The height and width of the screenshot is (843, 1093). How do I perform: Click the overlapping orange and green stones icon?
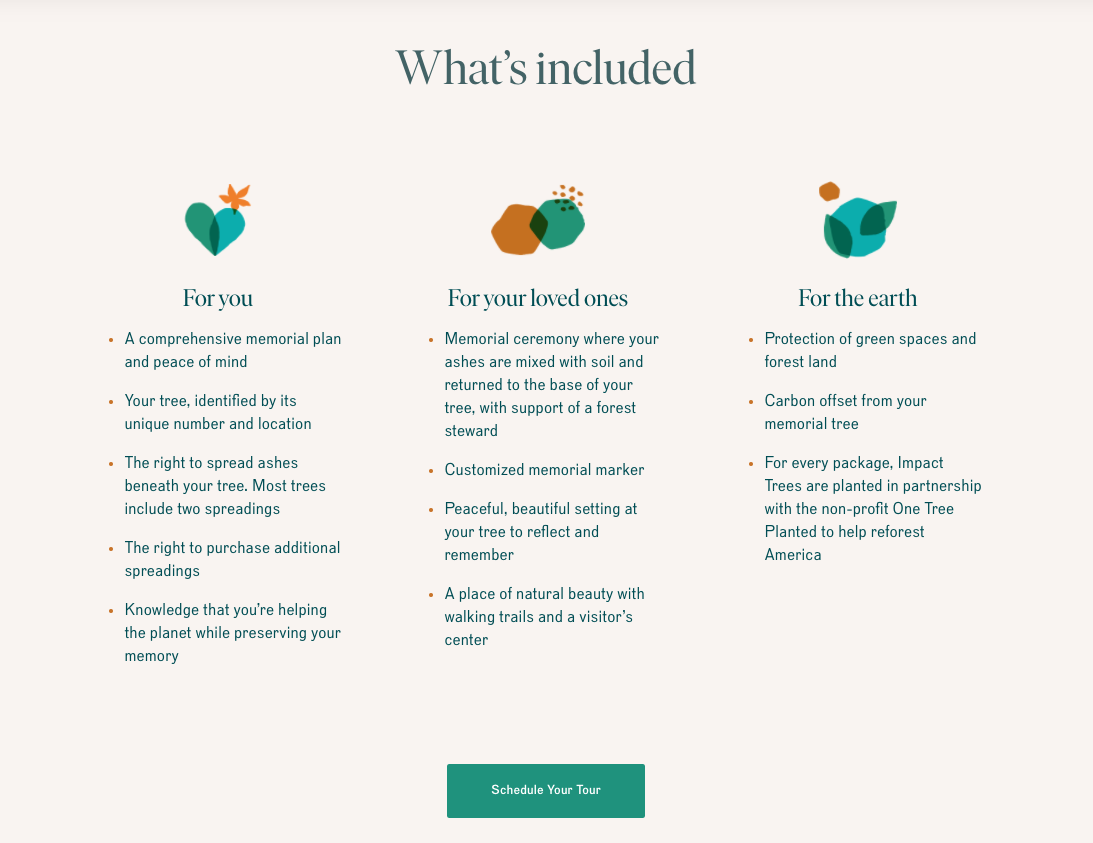click(x=538, y=222)
